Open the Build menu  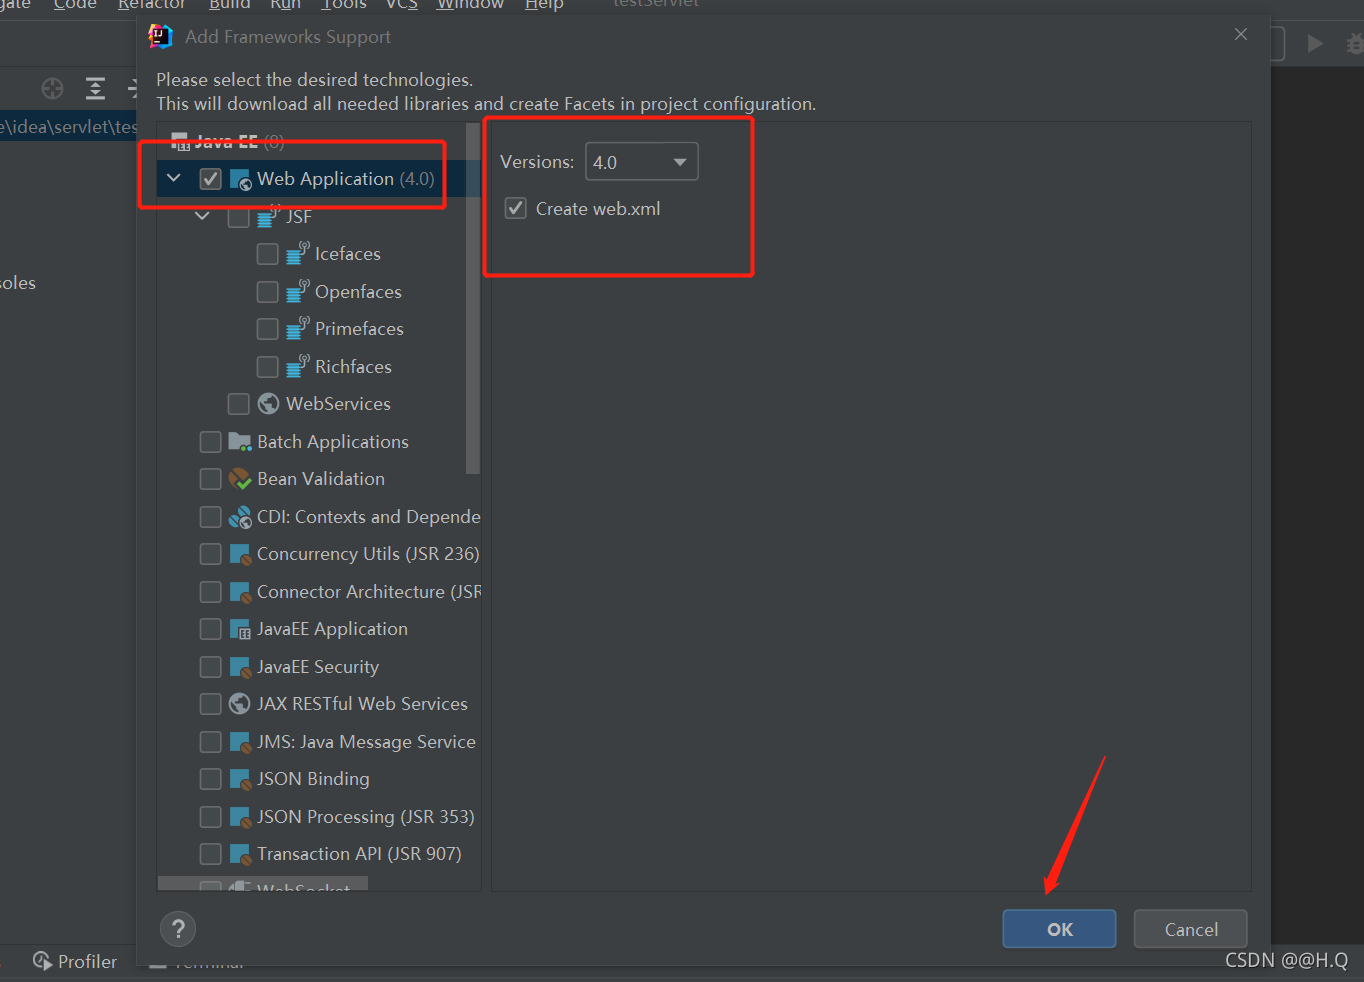click(230, 5)
